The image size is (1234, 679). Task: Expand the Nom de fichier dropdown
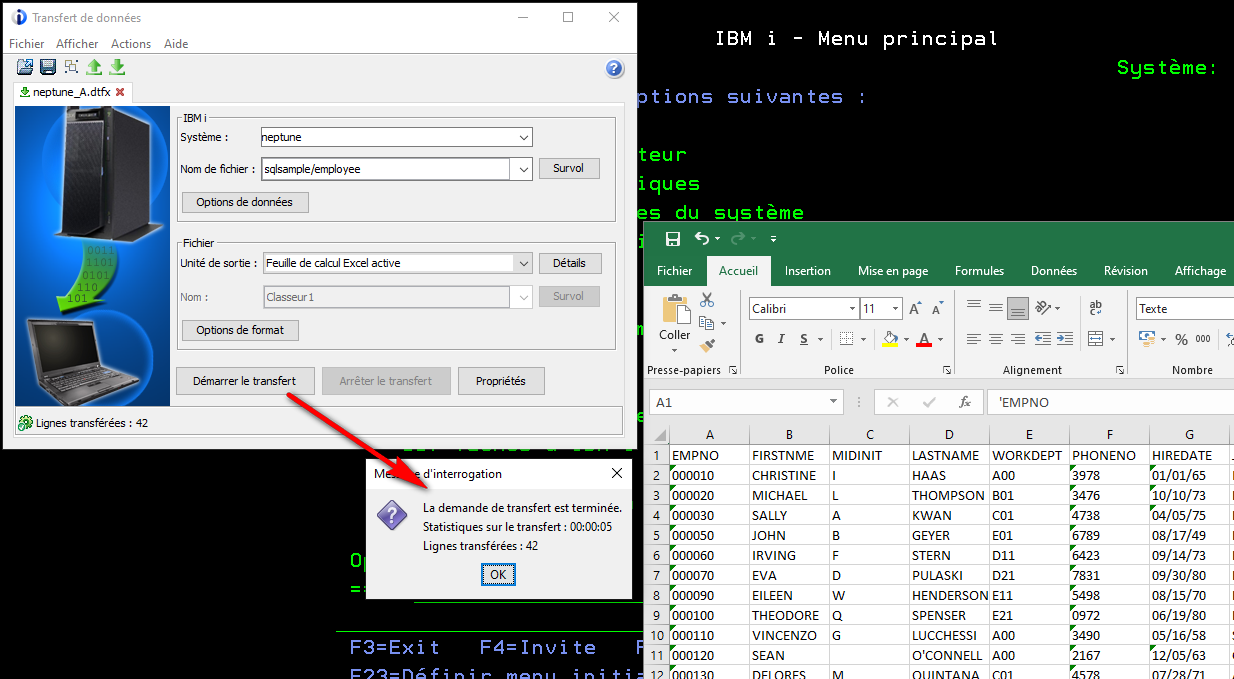(x=524, y=169)
